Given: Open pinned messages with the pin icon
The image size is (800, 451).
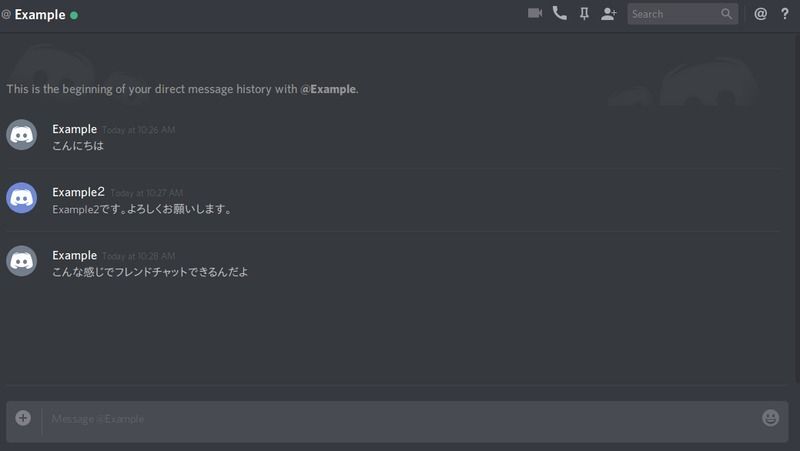Looking at the screenshot, I should 584,14.
